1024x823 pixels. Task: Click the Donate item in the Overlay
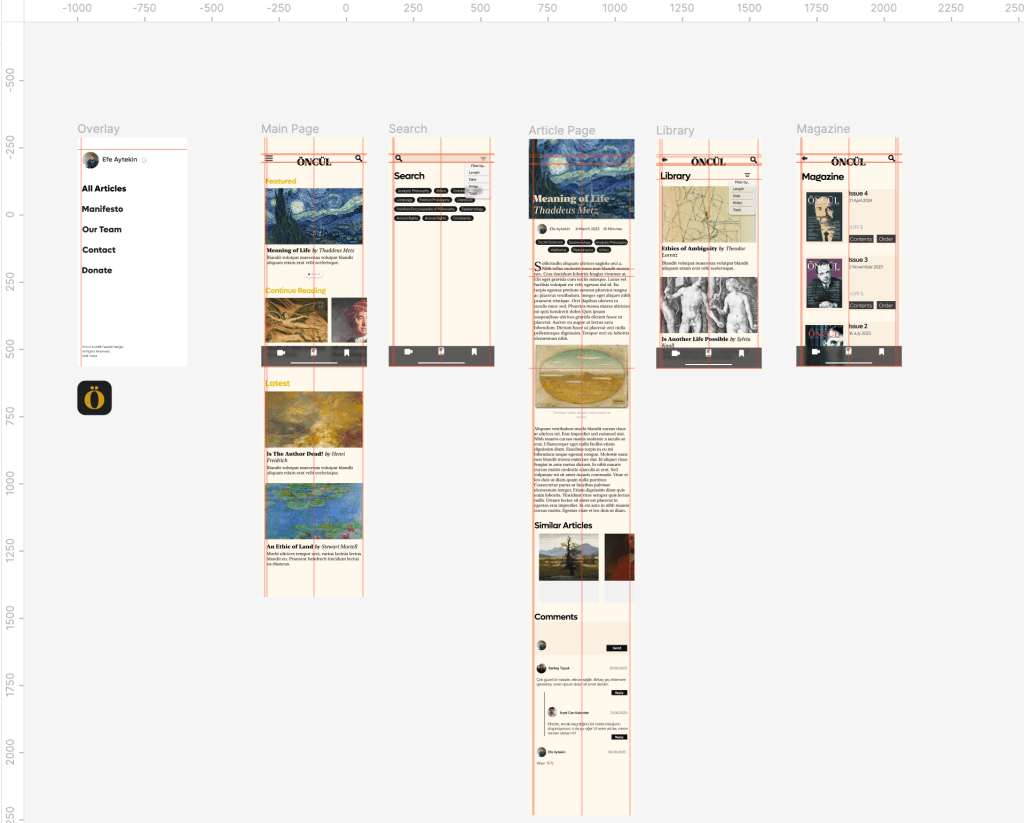tap(97, 270)
